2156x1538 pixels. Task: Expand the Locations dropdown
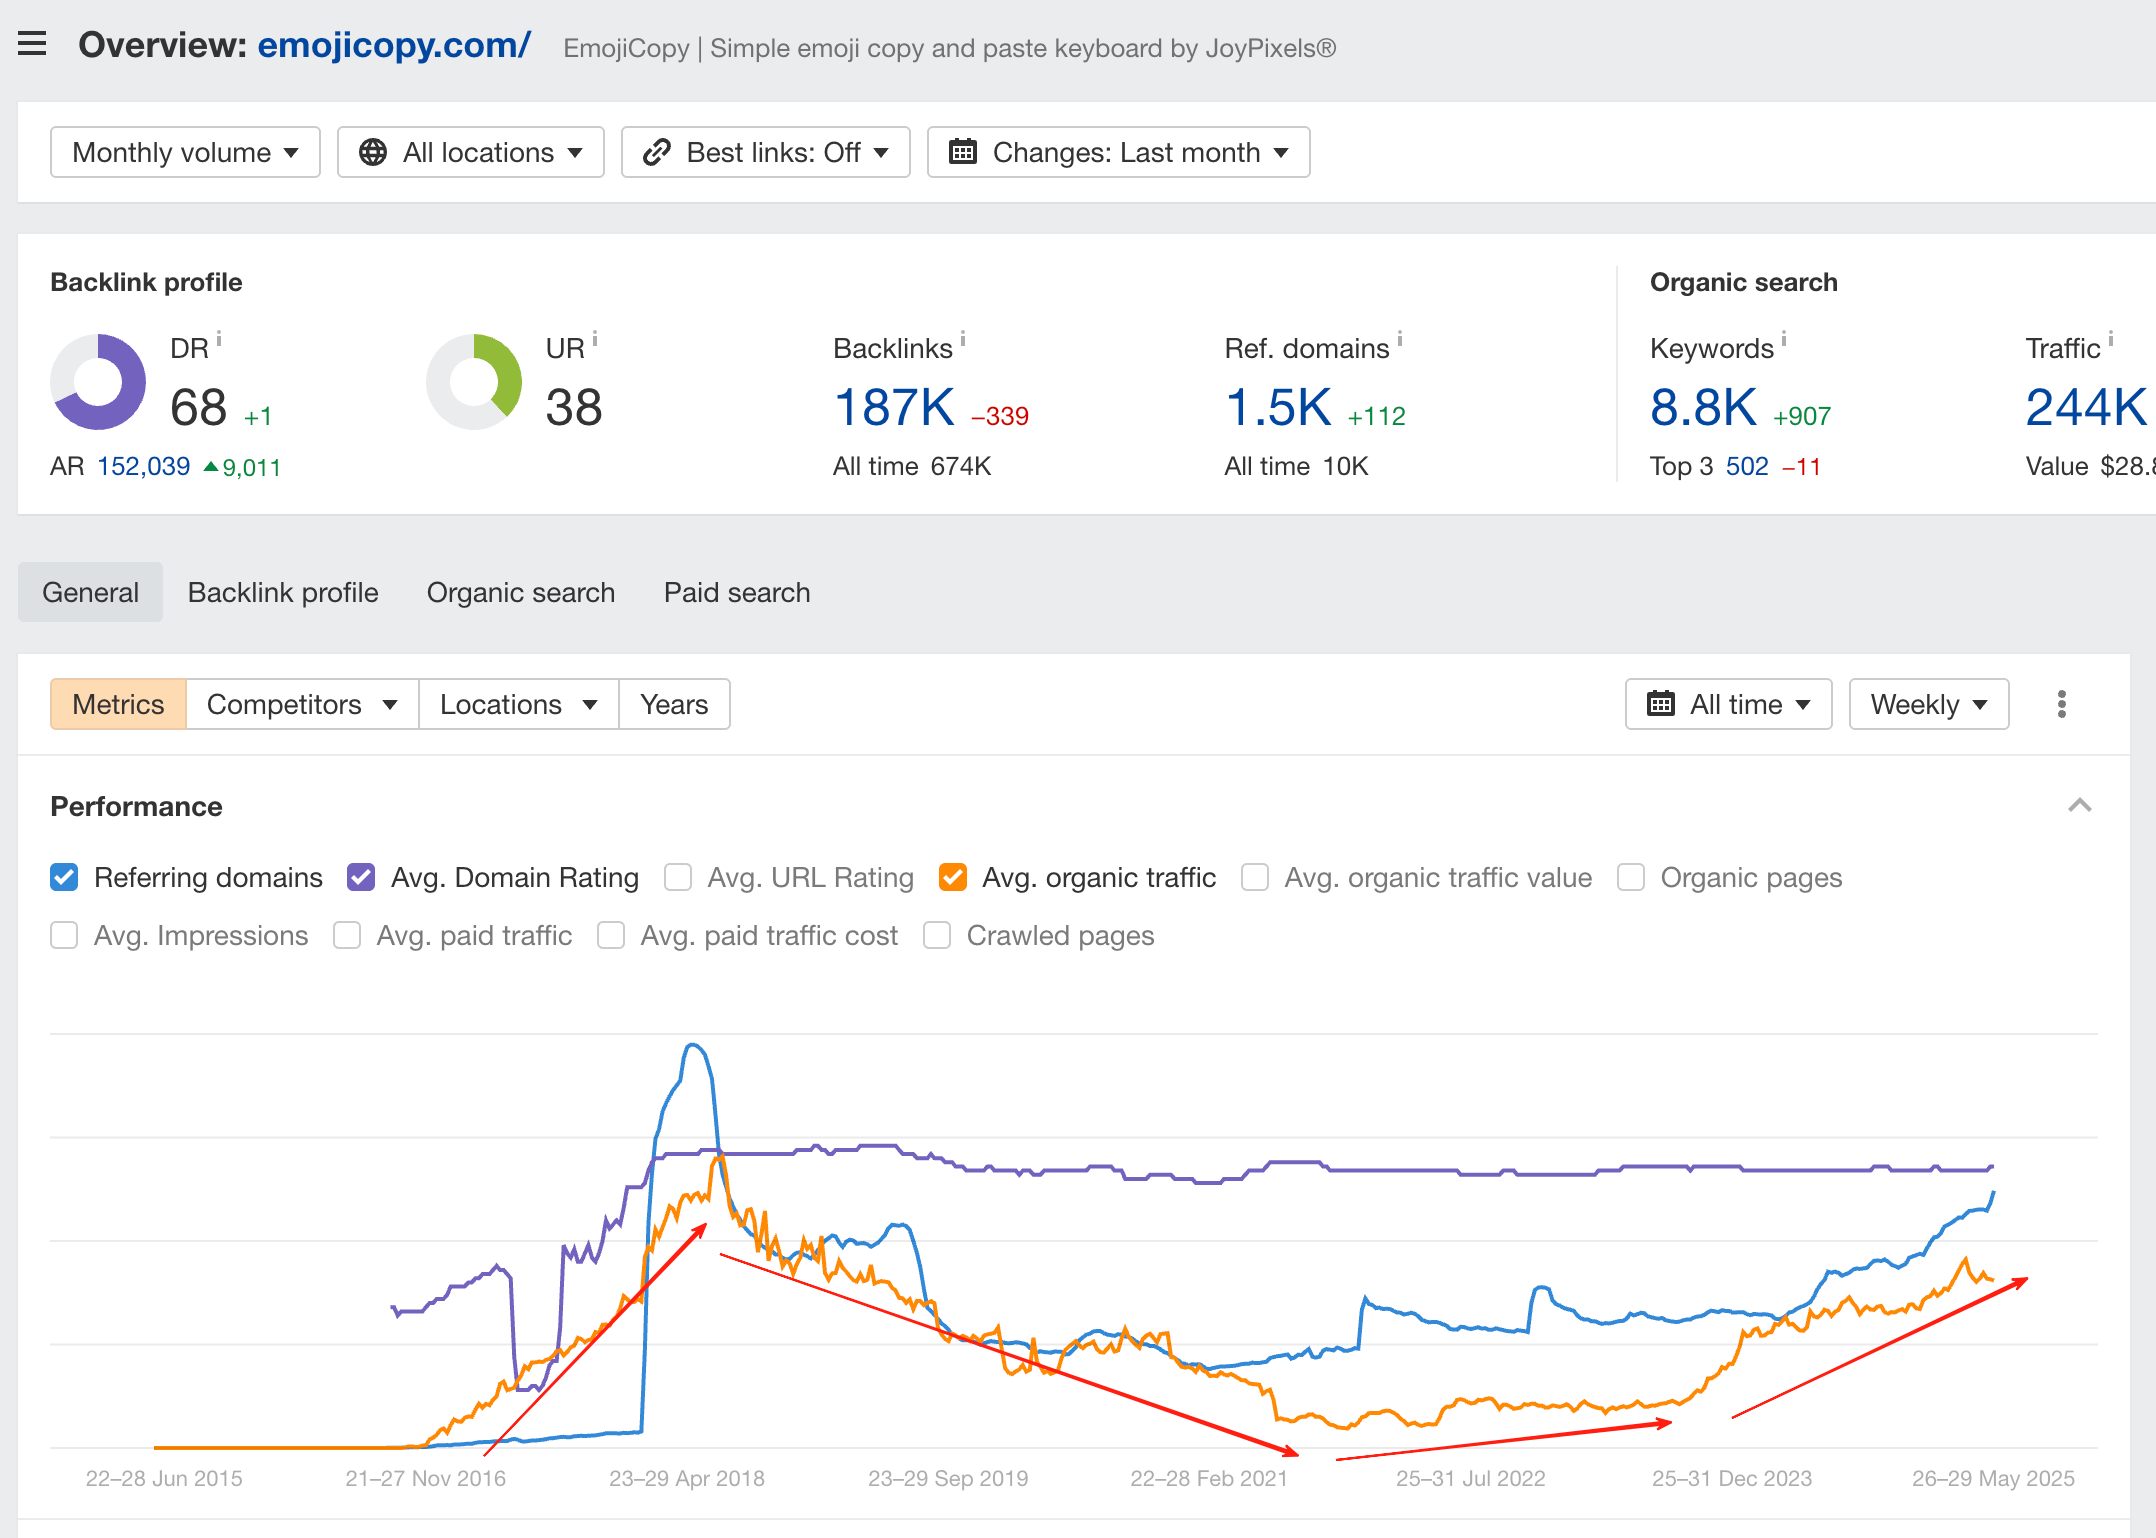coord(519,704)
